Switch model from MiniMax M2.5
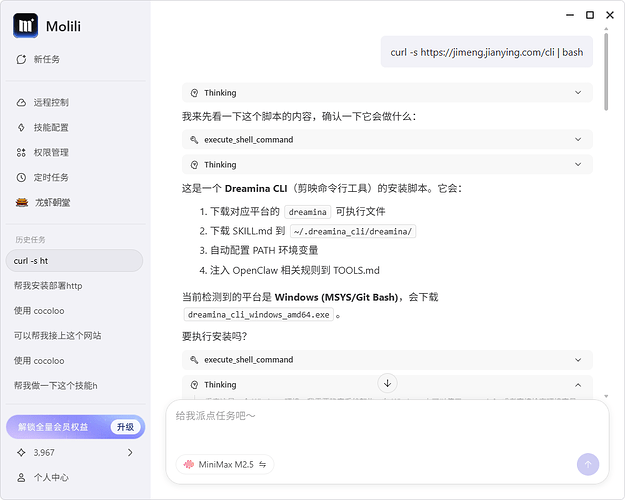Screen dimensions: 625x500 225,464
